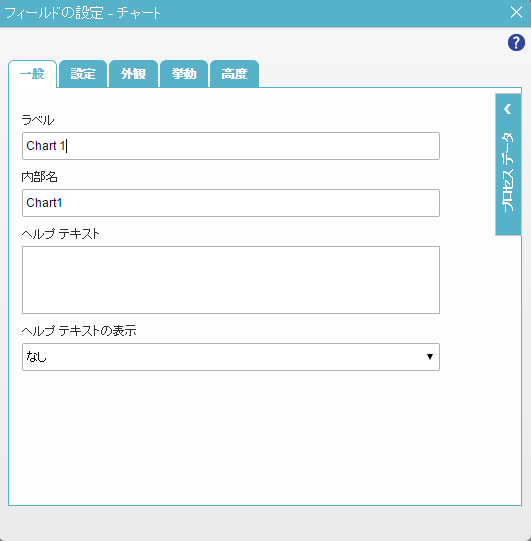Click the black dropdown arrow beside なし
531x541 pixels.
[430, 357]
